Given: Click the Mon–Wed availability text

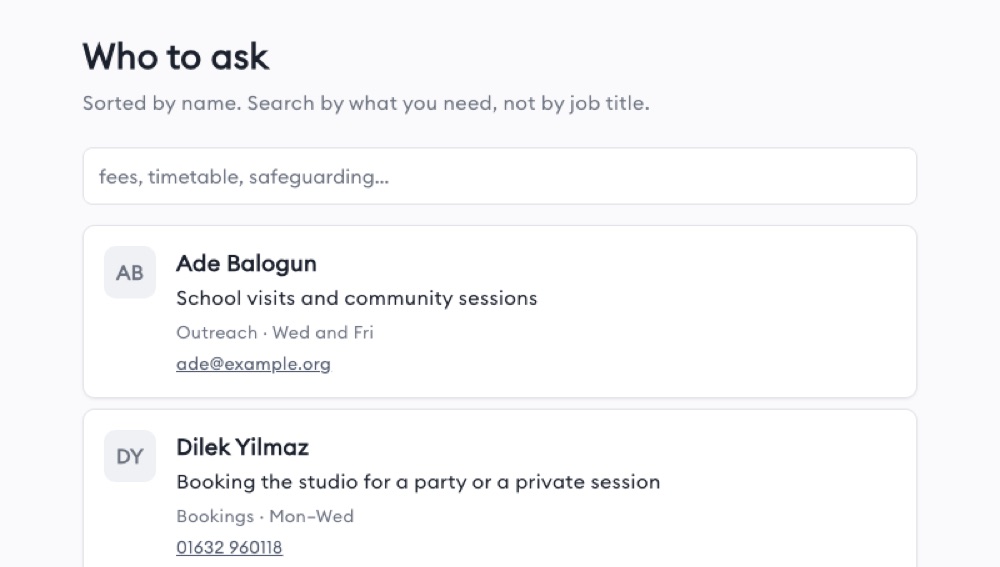Looking at the screenshot, I should coord(311,516).
